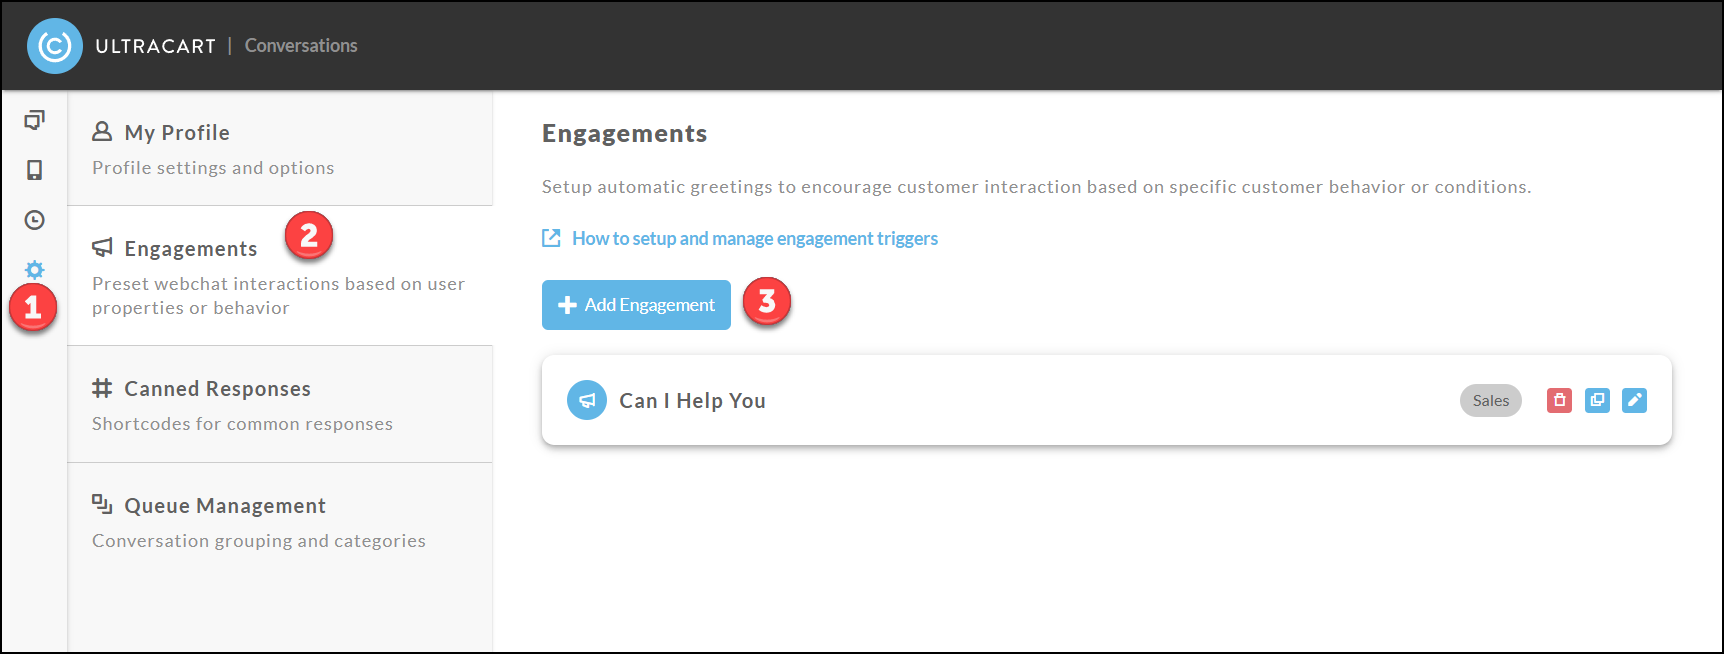This screenshot has height=654, width=1724.
Task: Duplicate the Can I Help You engagement
Action: pyautogui.click(x=1597, y=400)
